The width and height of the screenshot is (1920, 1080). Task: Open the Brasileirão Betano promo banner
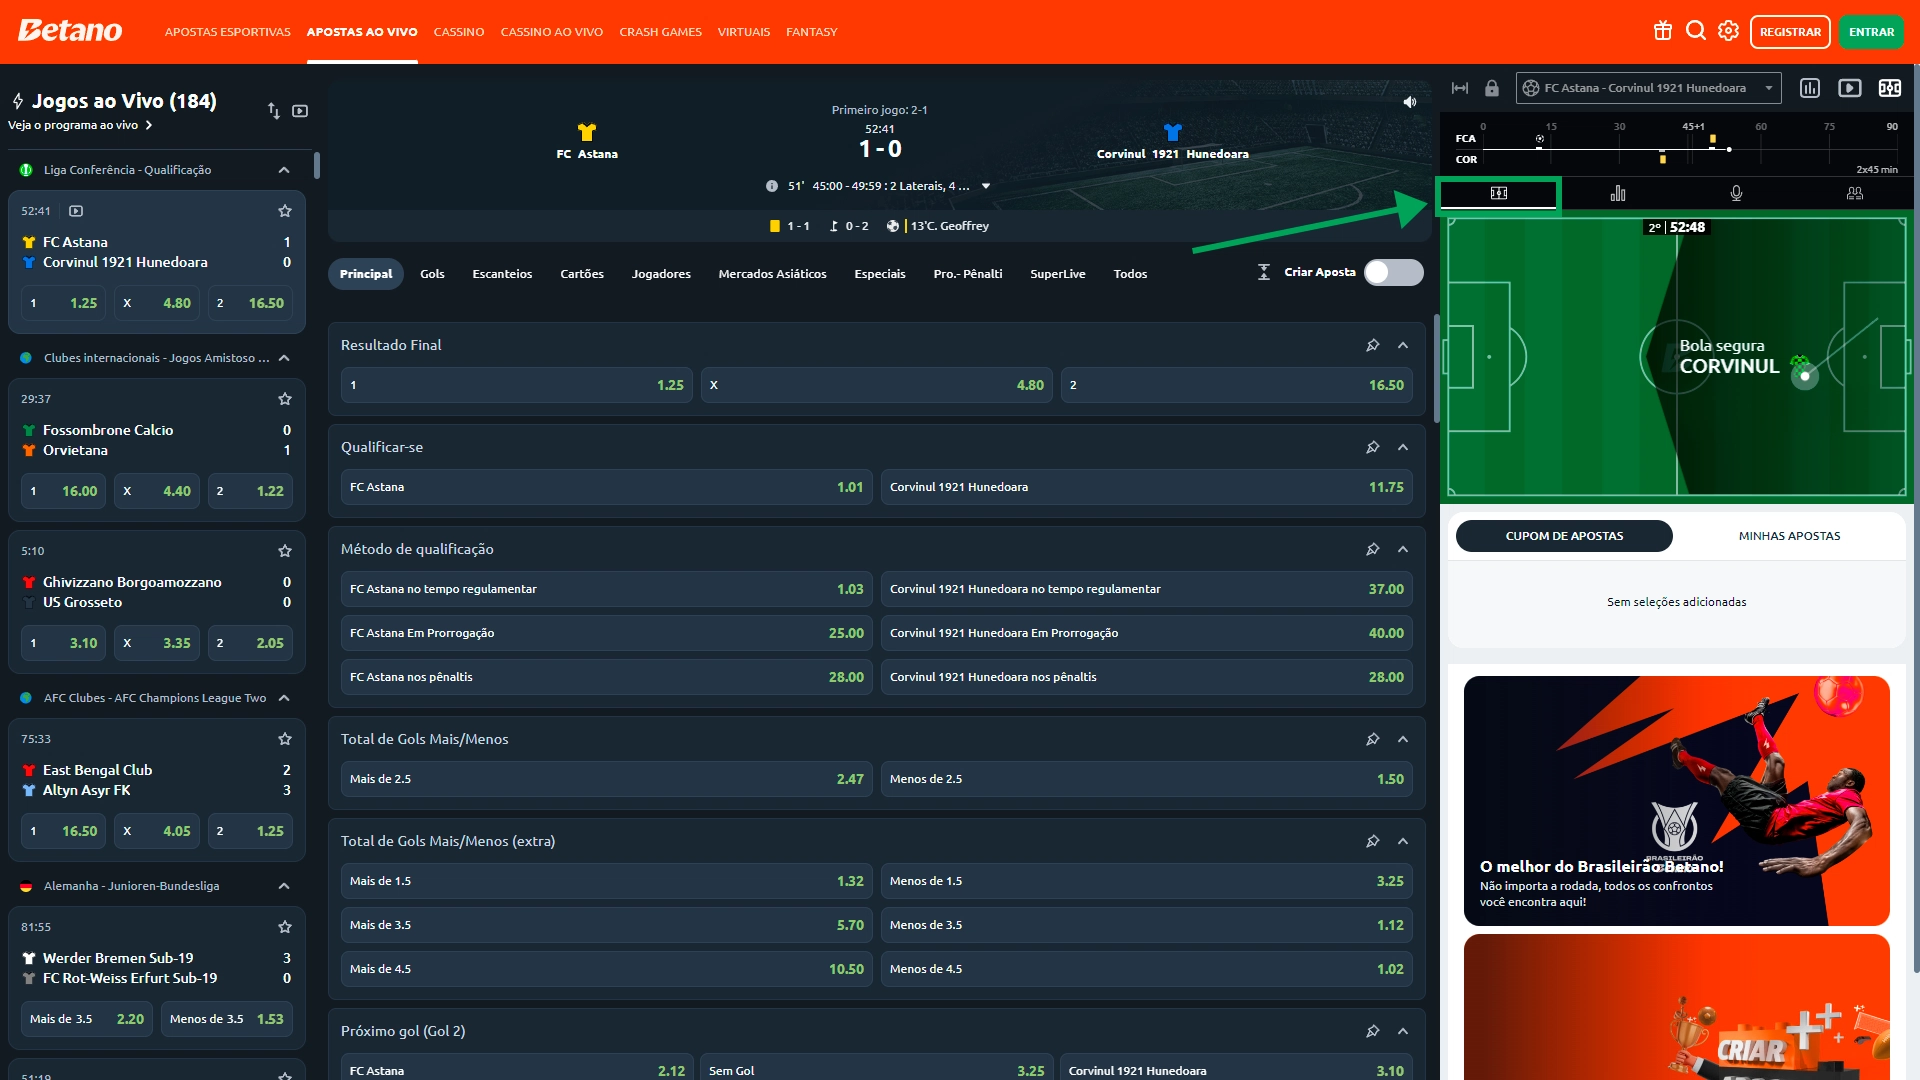click(x=1677, y=800)
